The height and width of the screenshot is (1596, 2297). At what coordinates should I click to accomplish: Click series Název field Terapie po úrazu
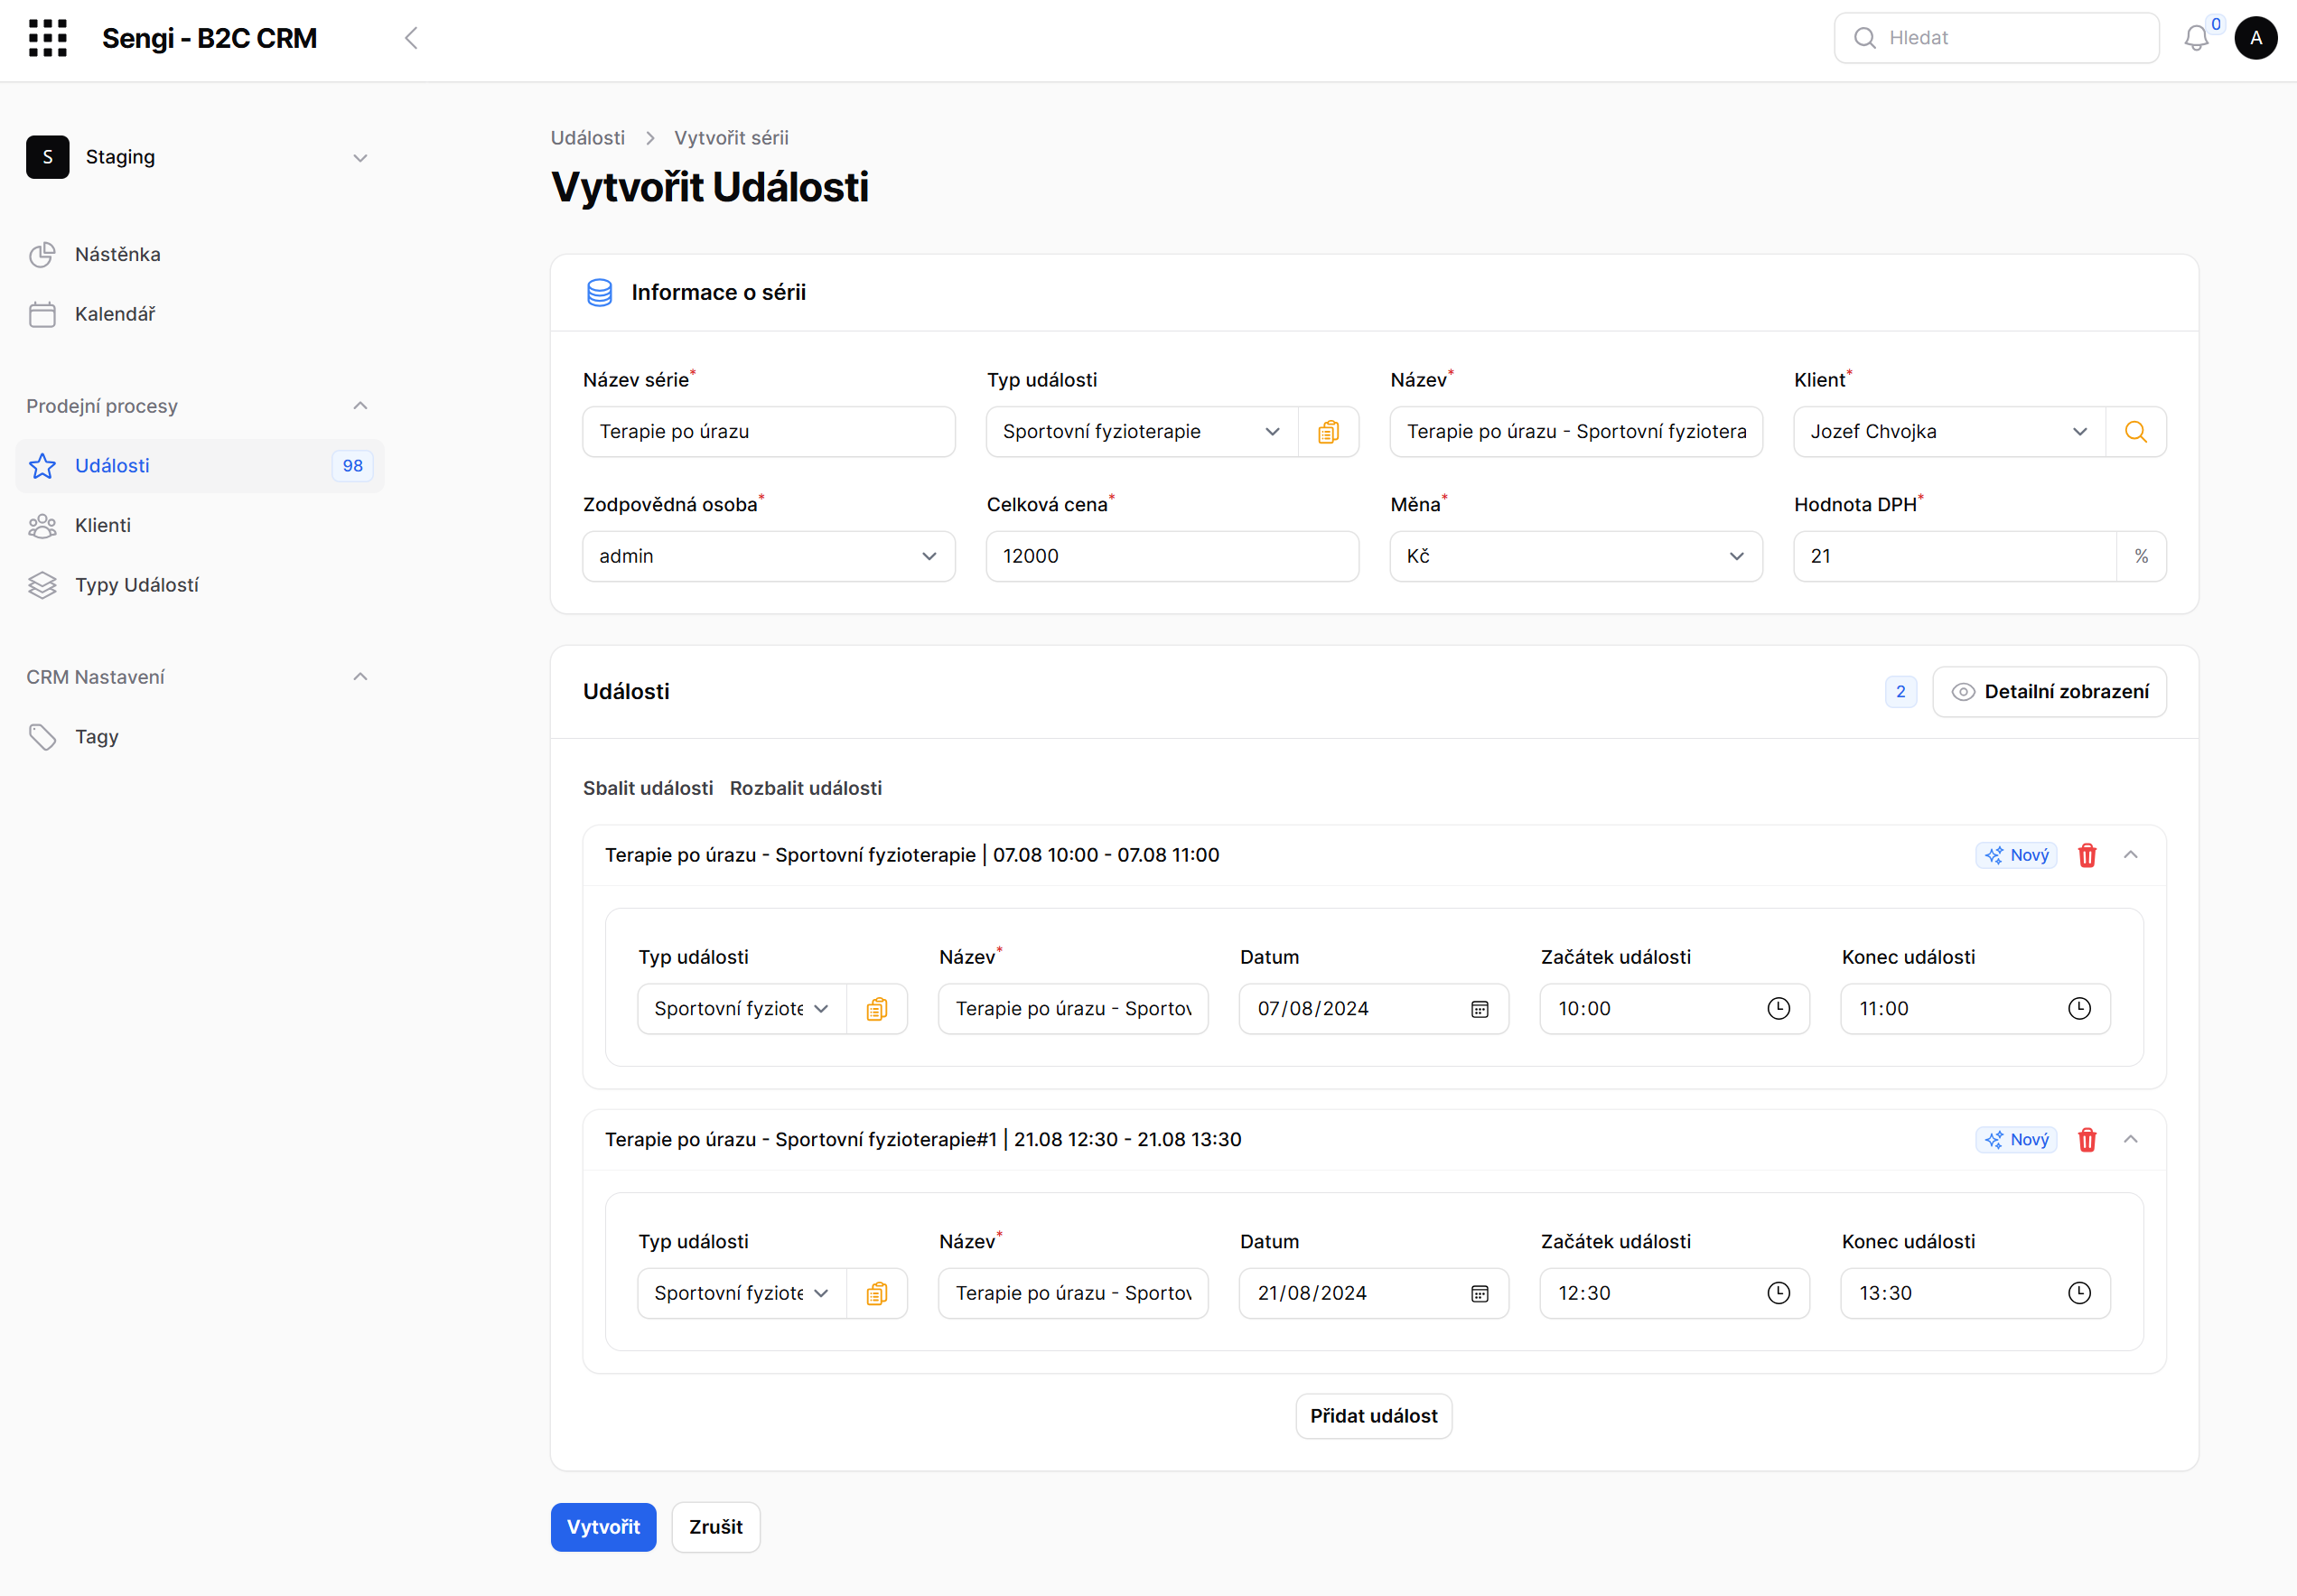click(x=1576, y=432)
